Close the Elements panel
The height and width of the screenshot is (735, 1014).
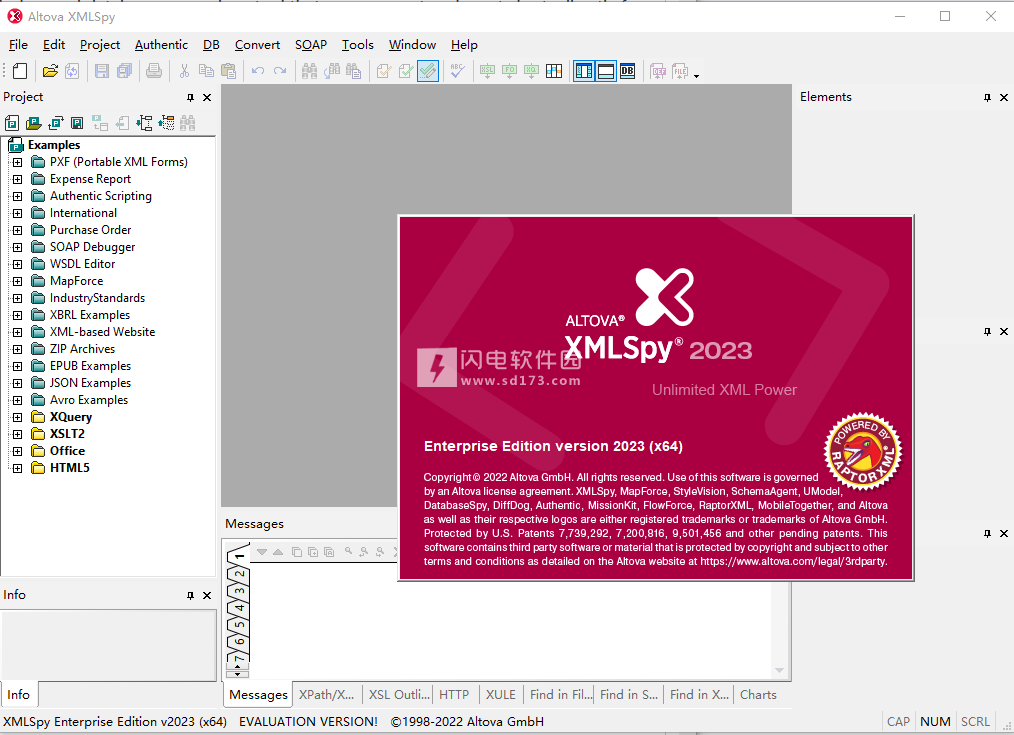1004,98
